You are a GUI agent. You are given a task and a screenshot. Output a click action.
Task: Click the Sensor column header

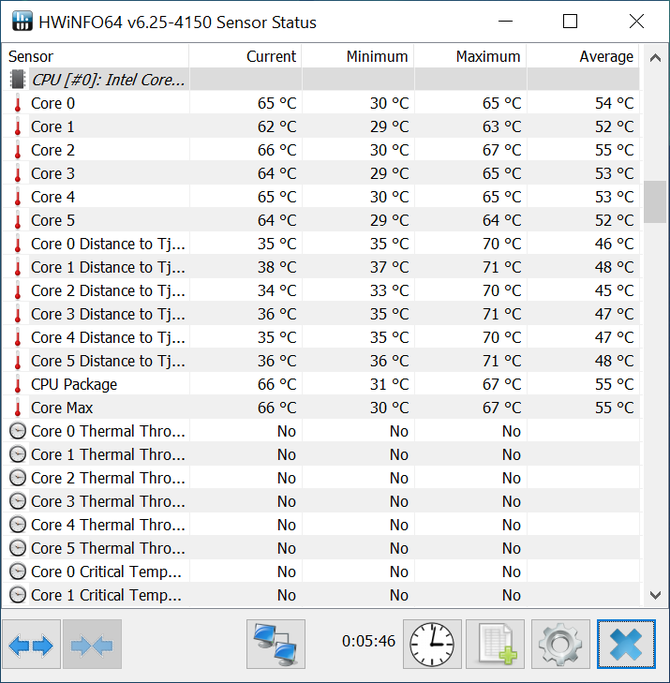tap(95, 56)
